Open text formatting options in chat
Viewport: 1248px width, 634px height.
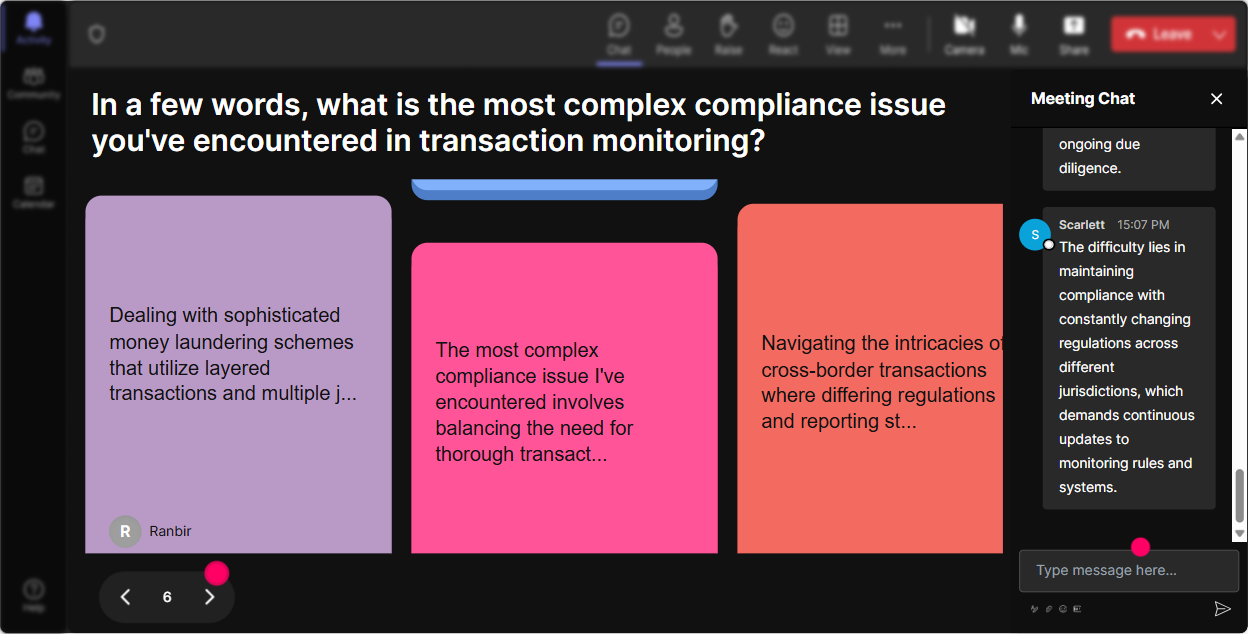click(x=1034, y=608)
